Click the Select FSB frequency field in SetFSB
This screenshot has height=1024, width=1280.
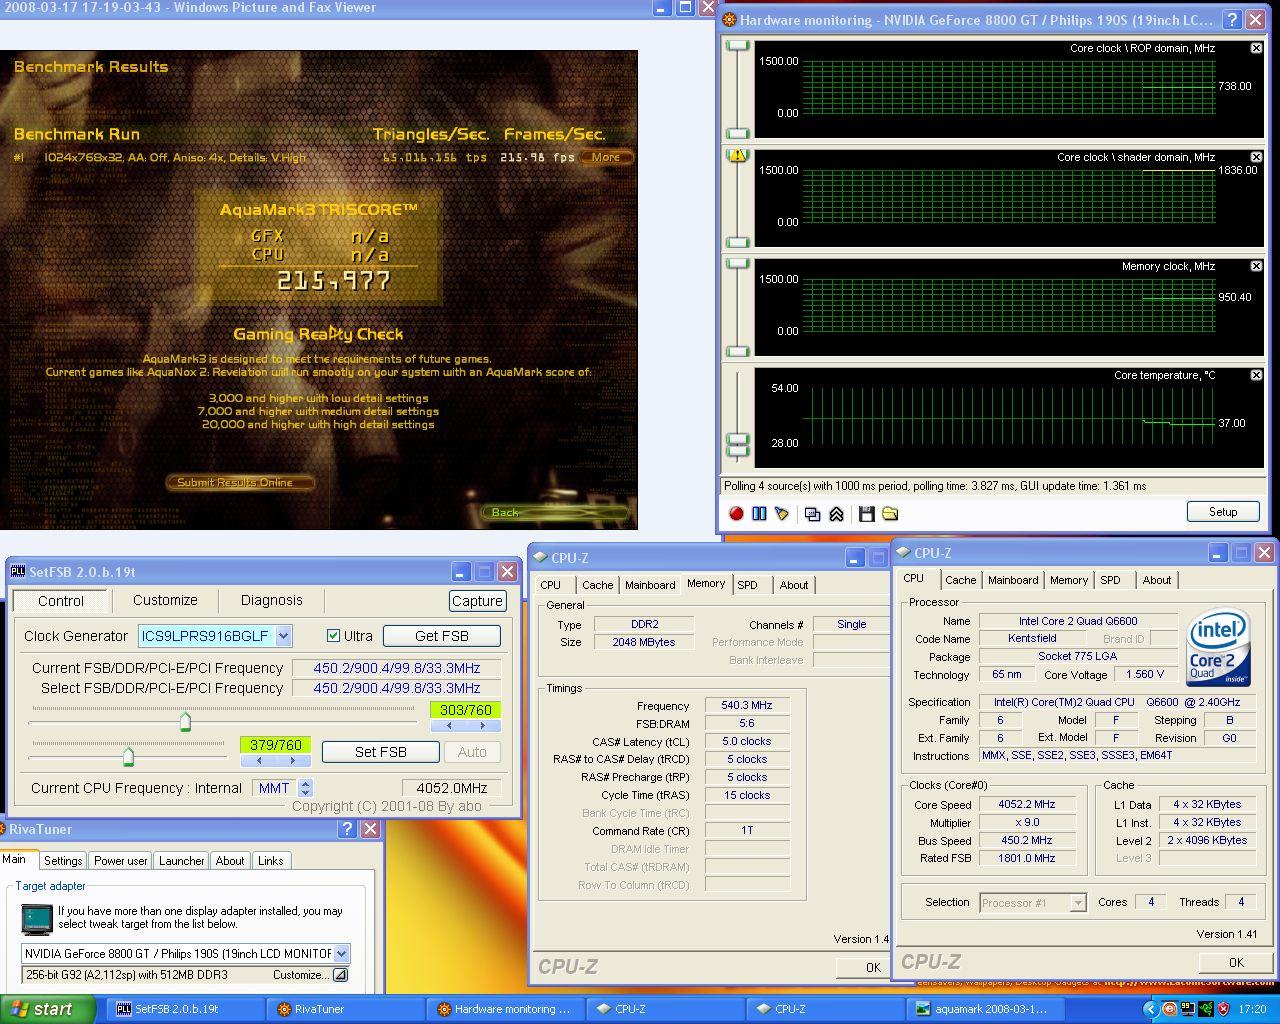click(396, 688)
